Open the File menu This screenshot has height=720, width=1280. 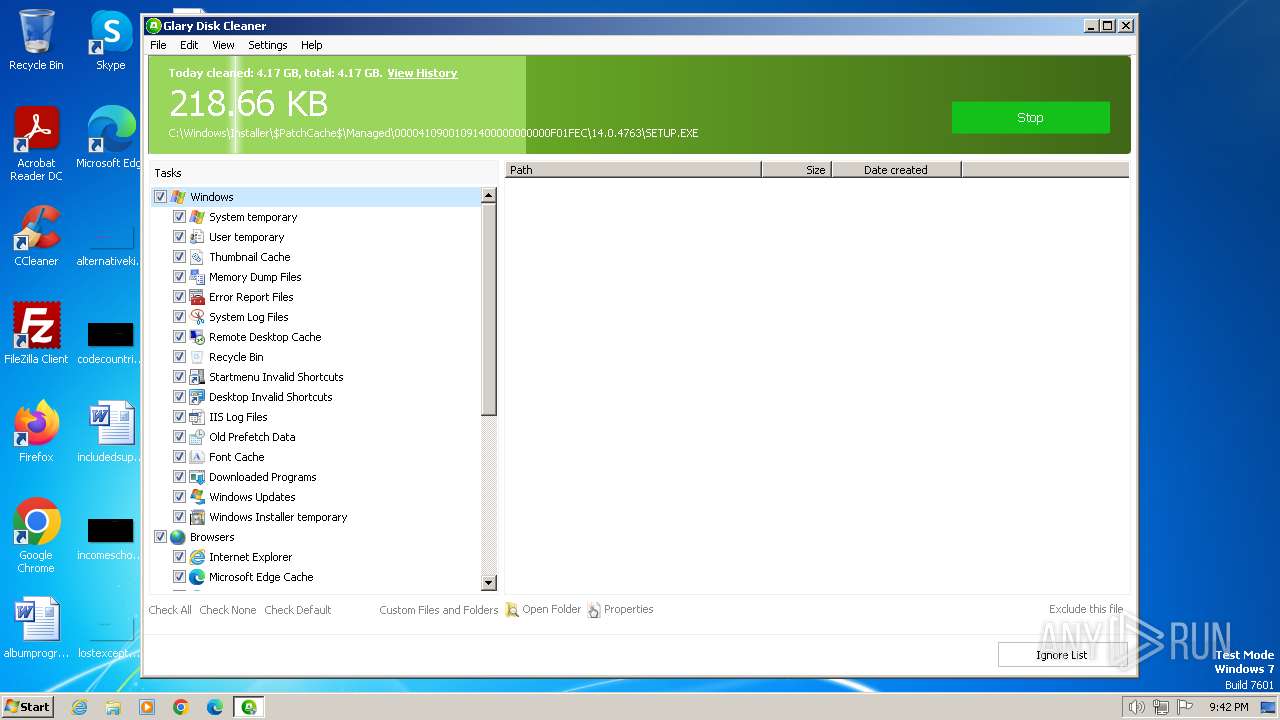(158, 45)
